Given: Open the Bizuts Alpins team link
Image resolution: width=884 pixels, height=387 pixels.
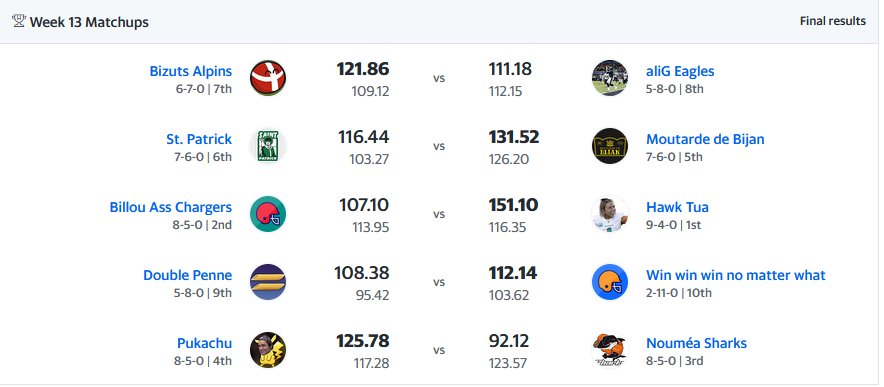Looking at the screenshot, I should (191, 71).
